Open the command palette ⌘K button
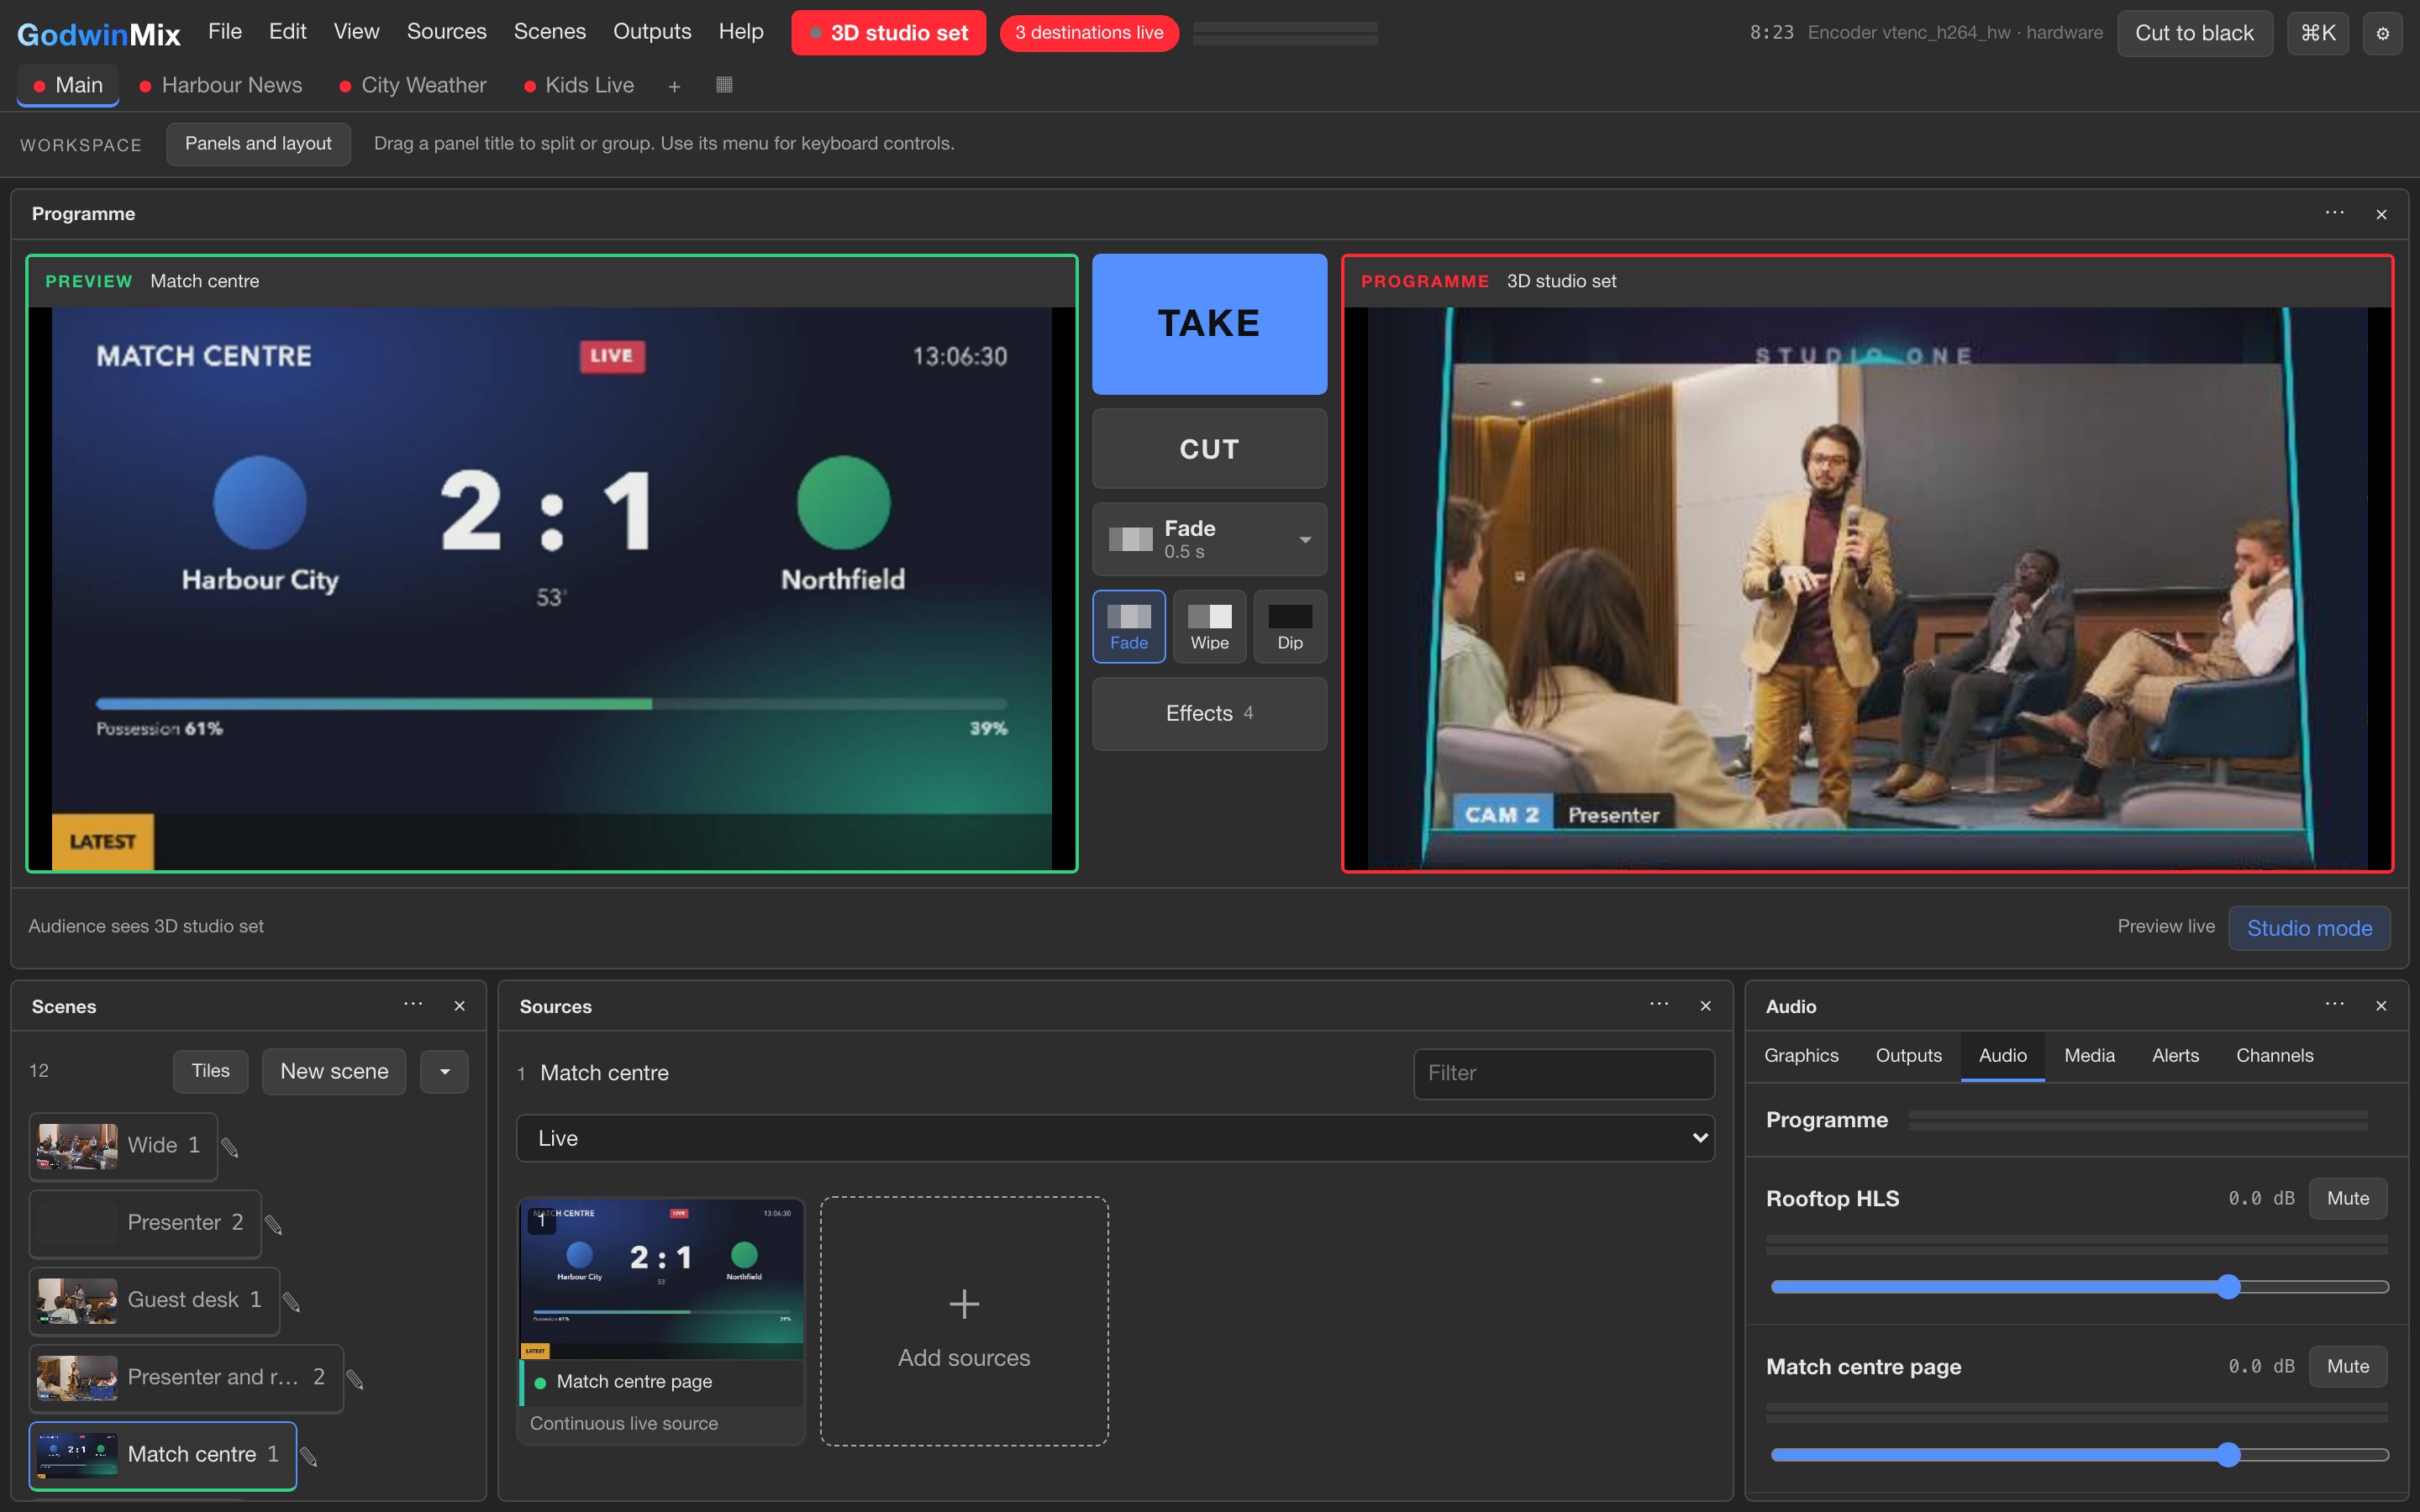 [x=2317, y=33]
